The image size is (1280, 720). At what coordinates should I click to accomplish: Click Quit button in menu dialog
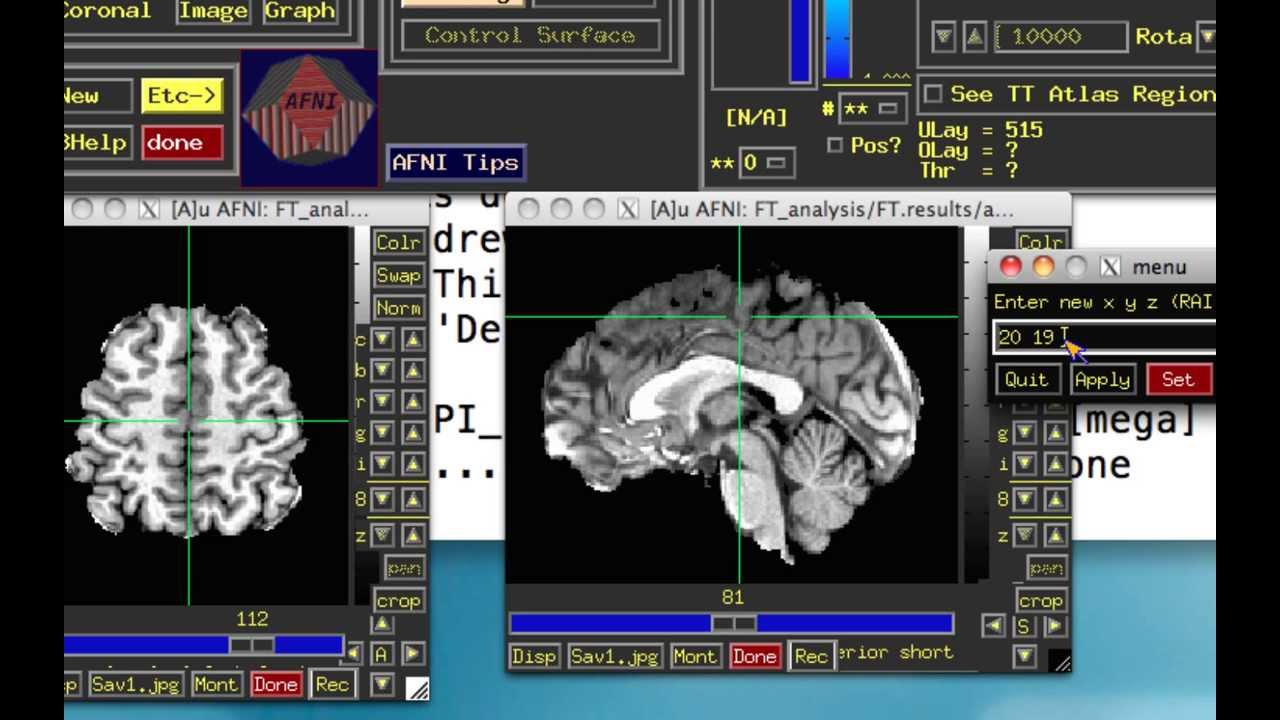point(1027,380)
